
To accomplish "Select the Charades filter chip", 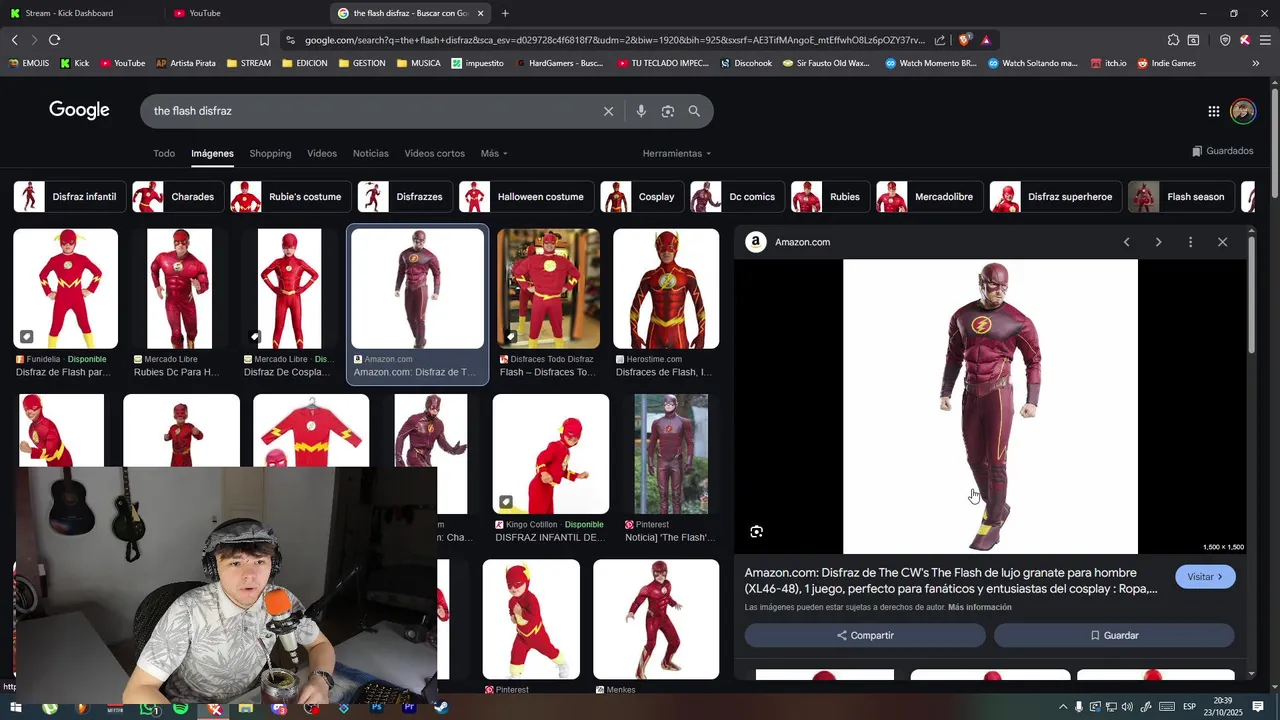I will (x=176, y=197).
